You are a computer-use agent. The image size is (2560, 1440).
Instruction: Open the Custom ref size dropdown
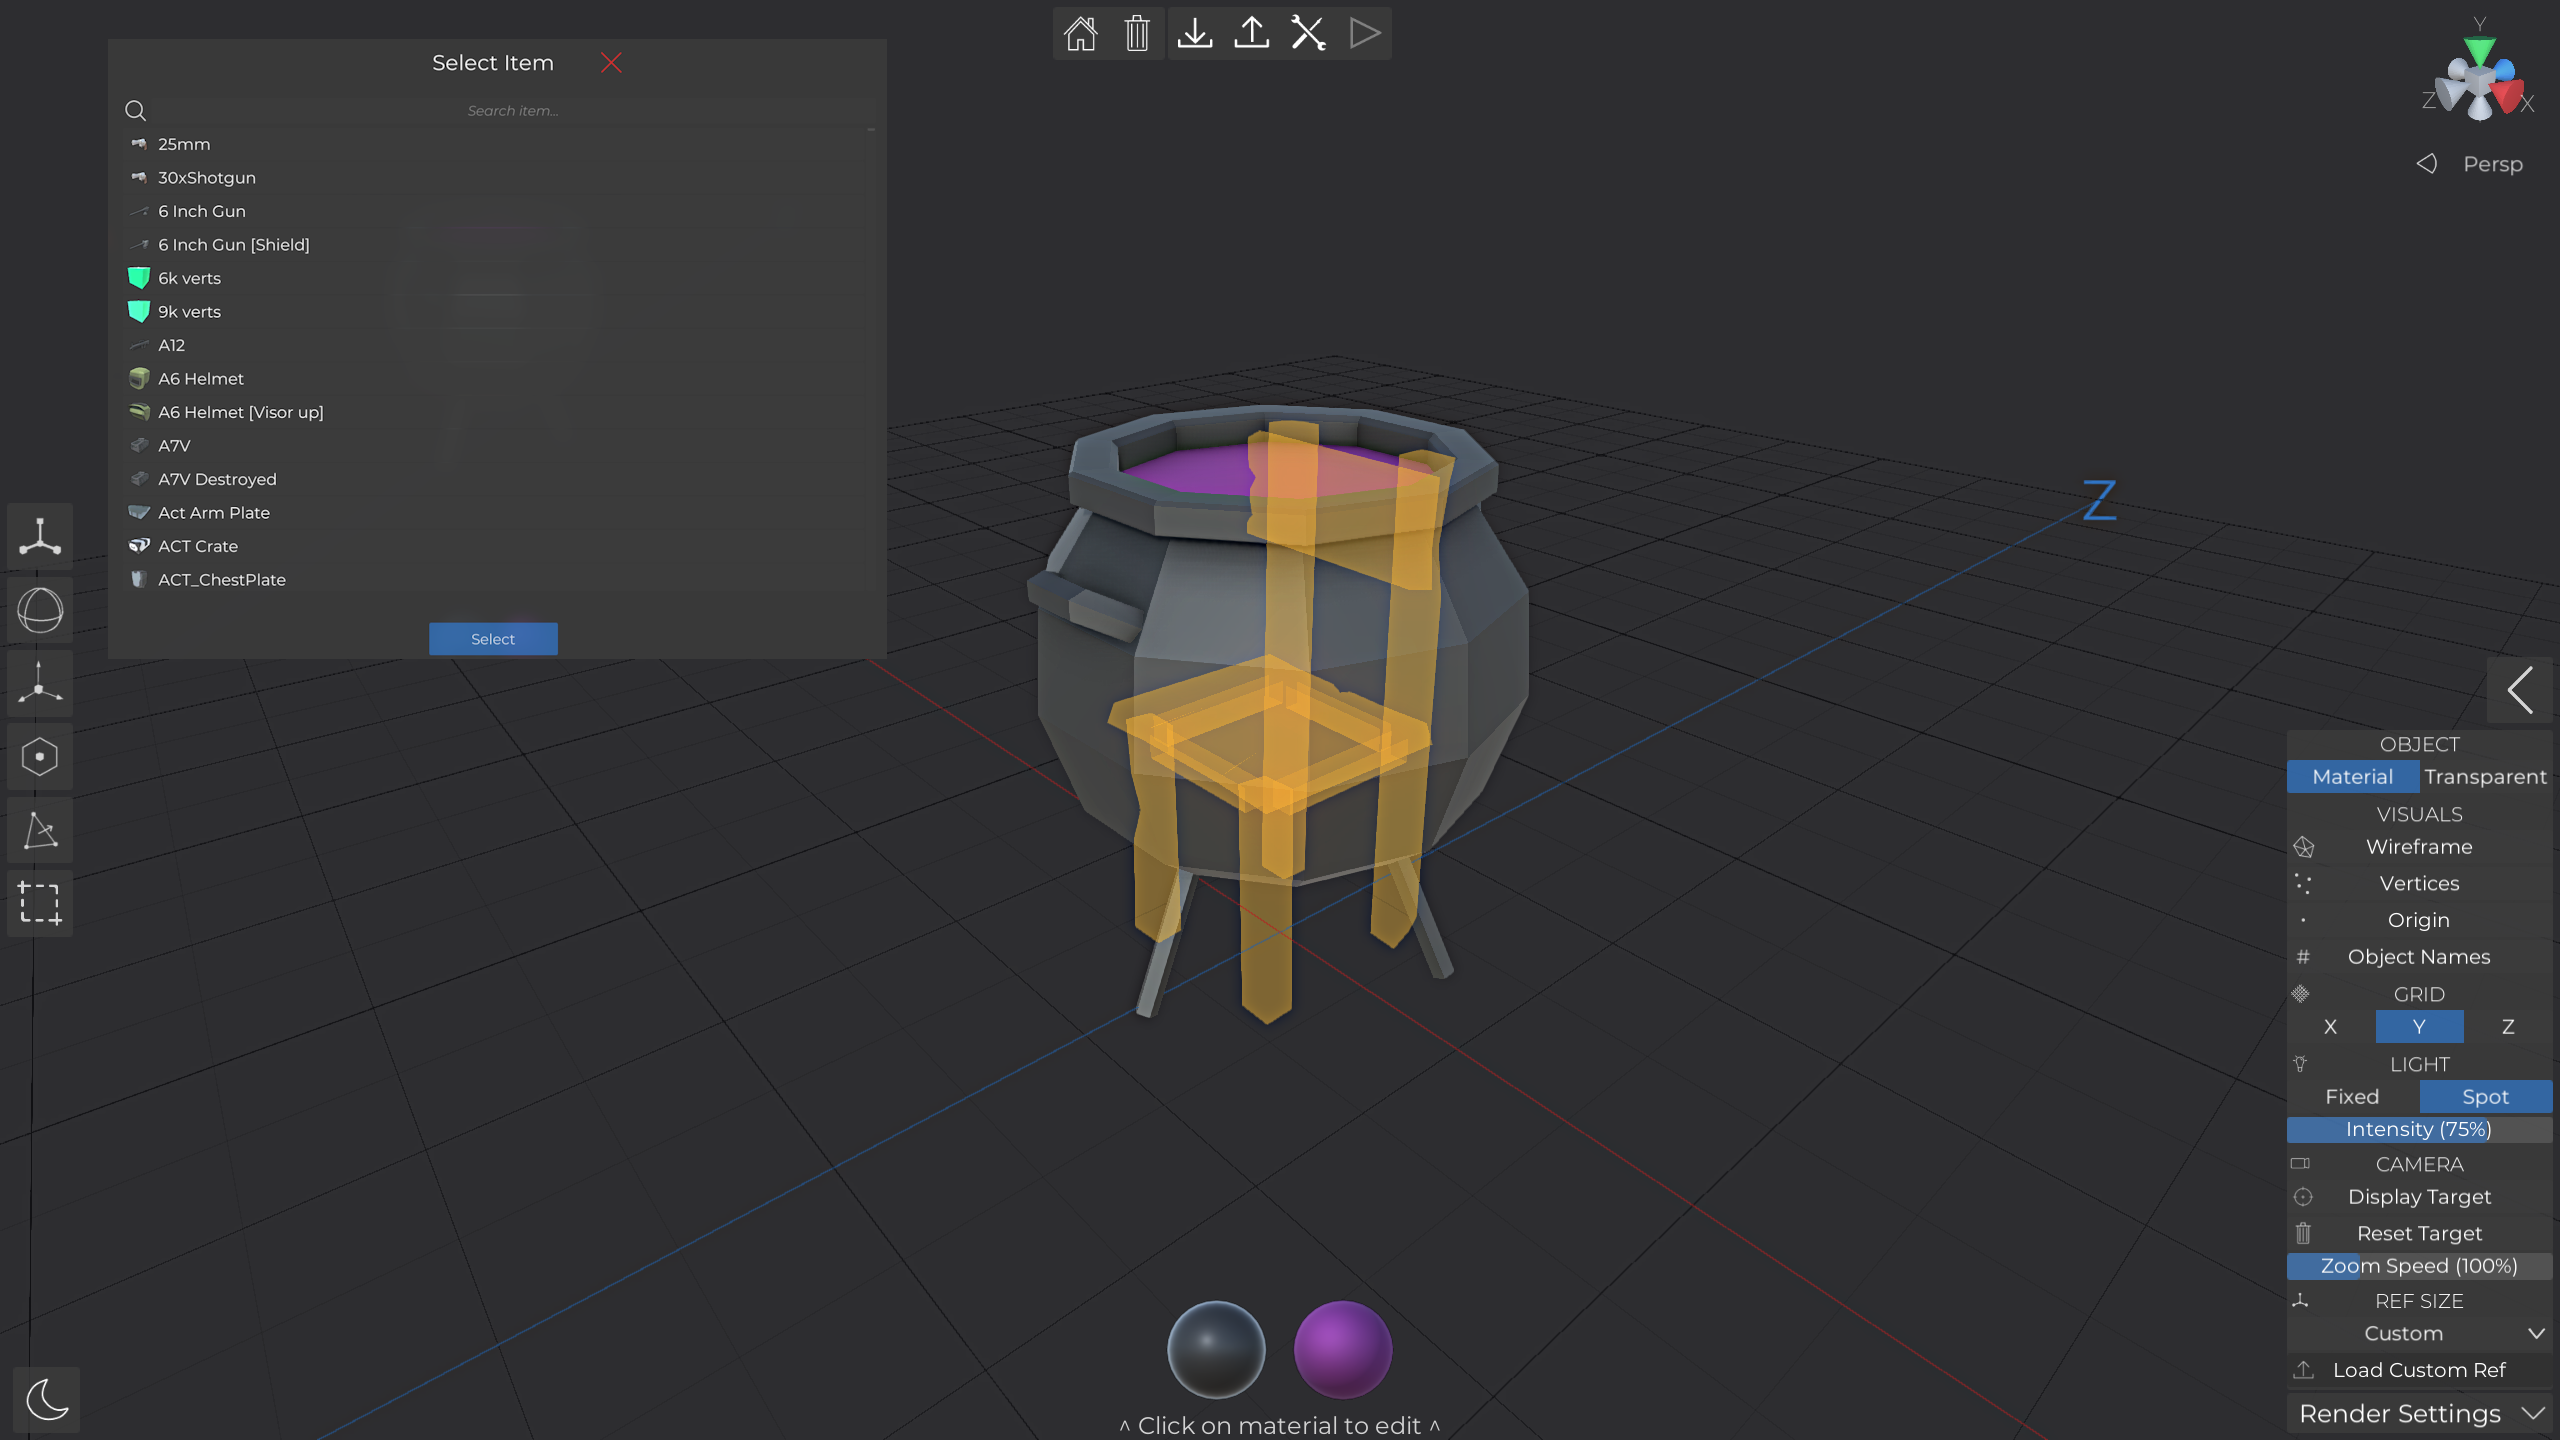2418,1333
